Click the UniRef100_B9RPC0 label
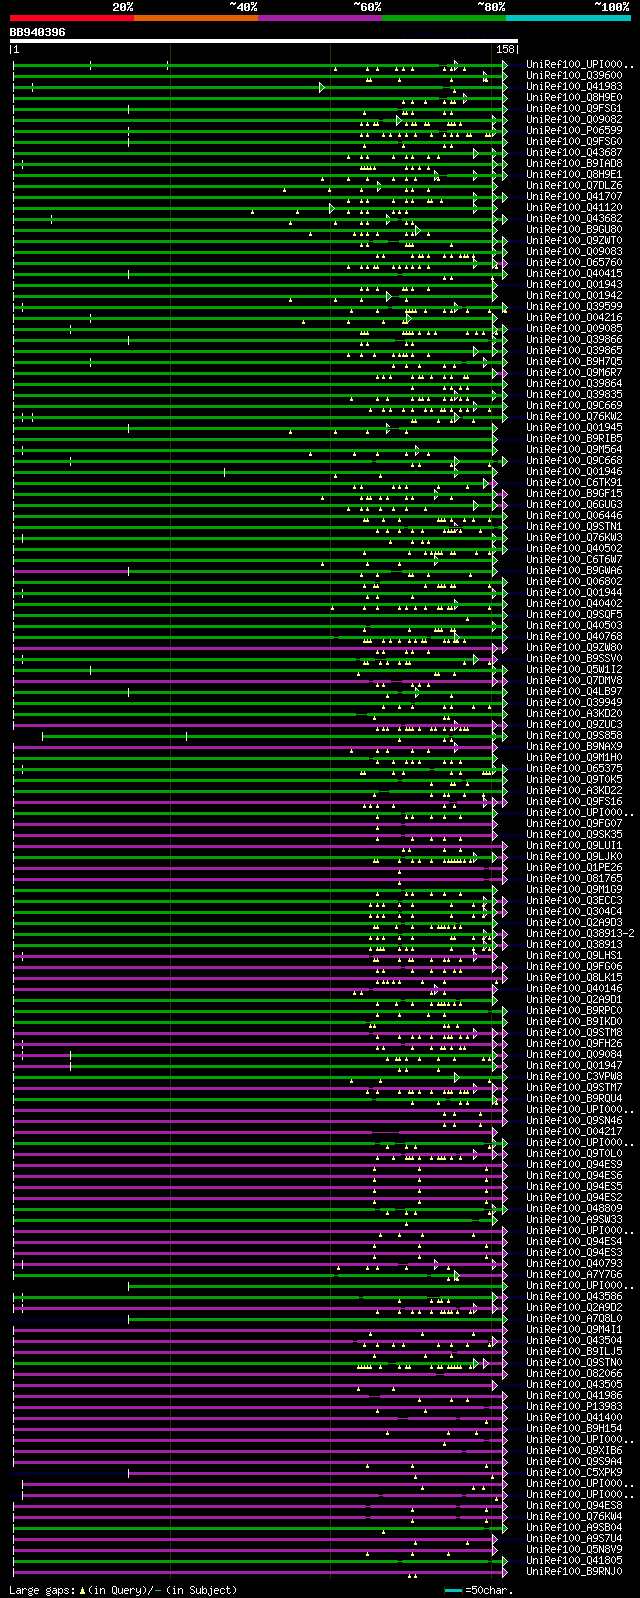Viewport: 640px width, 1598px height. tap(574, 1011)
